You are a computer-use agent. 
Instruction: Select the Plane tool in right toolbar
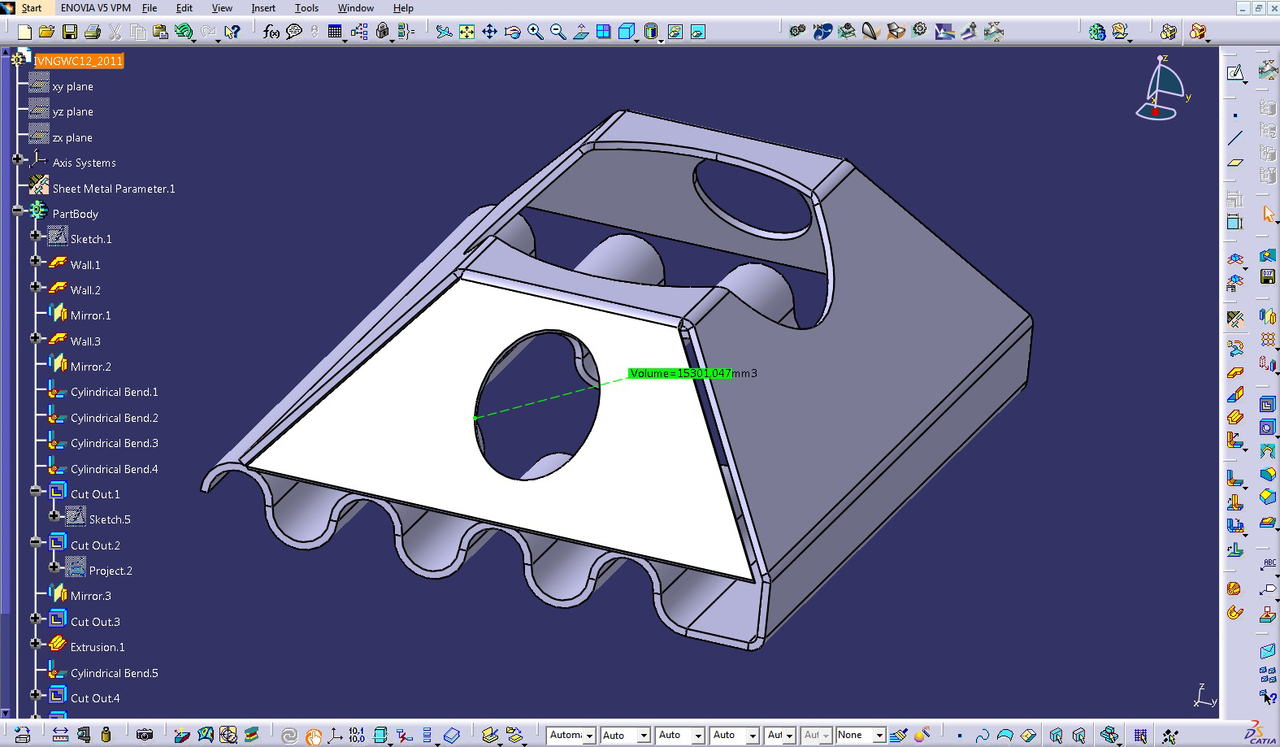(x=1236, y=161)
